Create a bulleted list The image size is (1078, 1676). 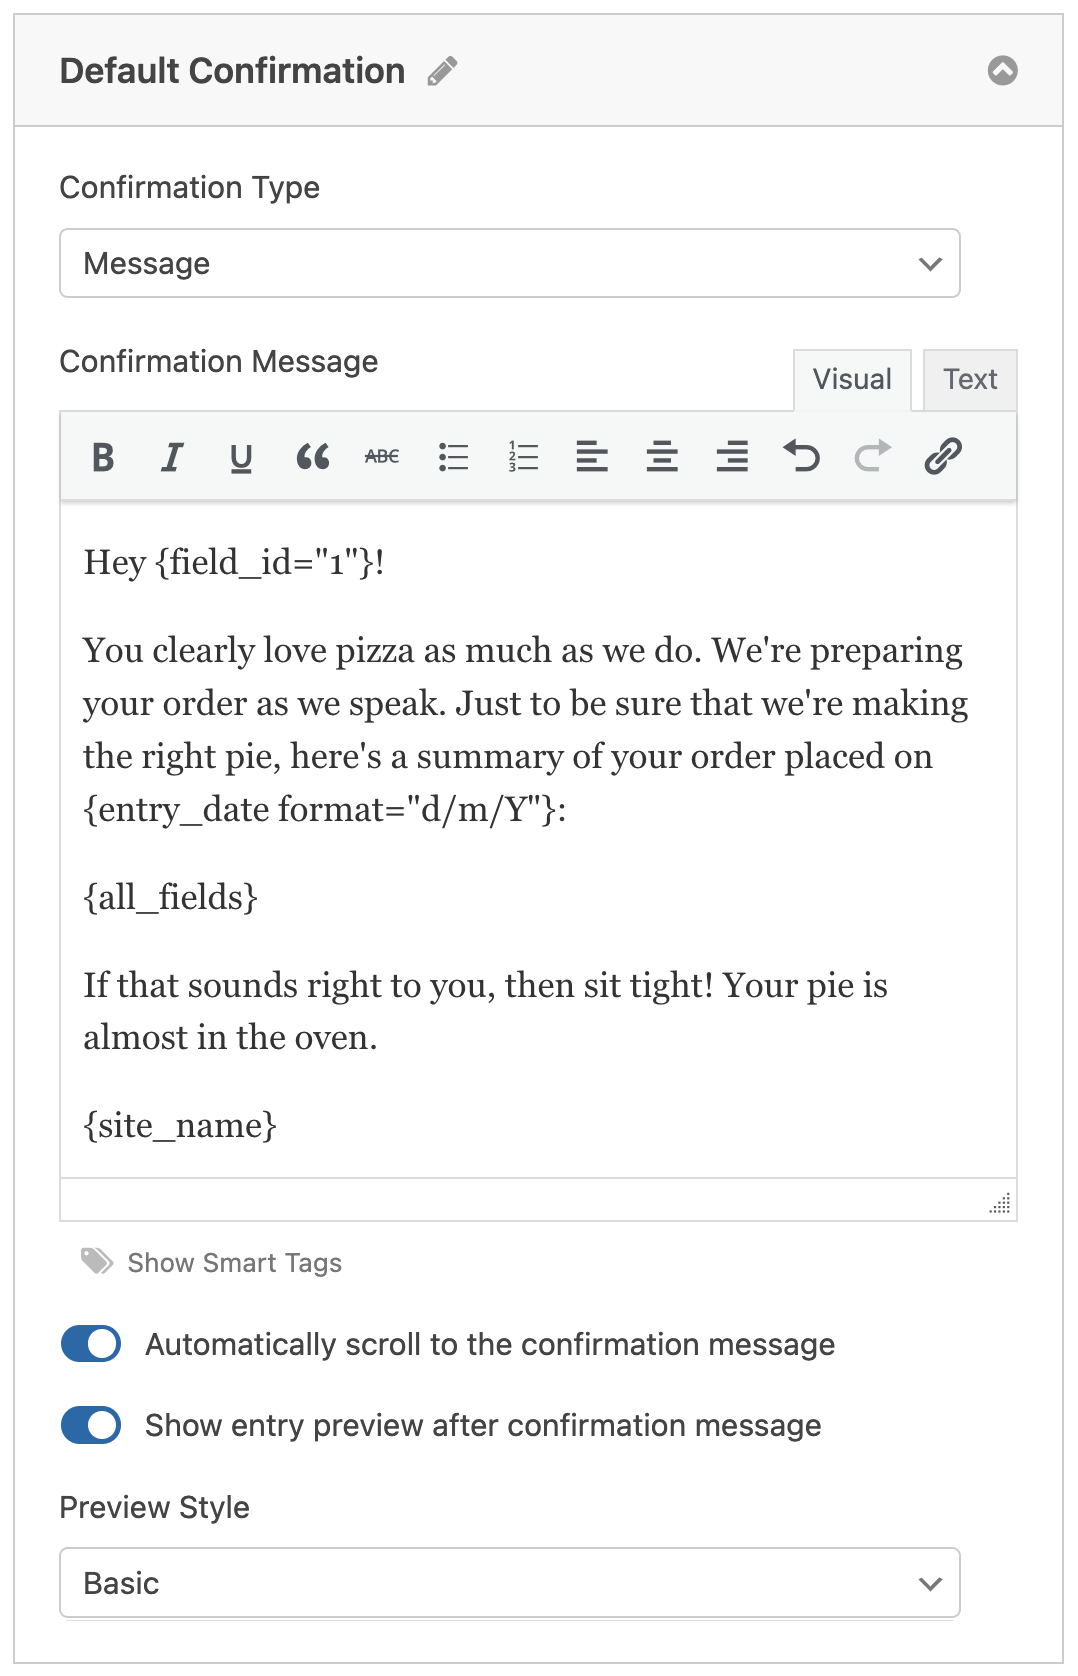[x=453, y=457]
